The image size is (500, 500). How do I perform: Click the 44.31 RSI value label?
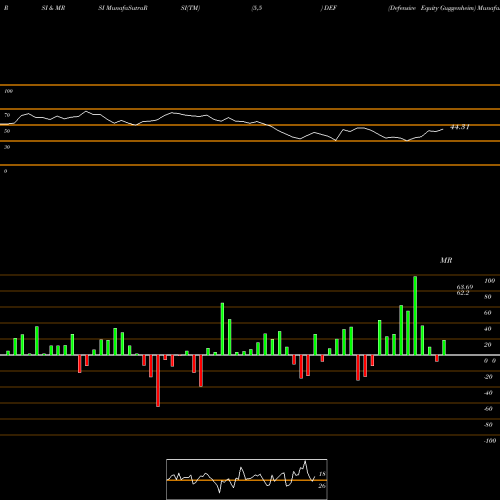(x=460, y=127)
